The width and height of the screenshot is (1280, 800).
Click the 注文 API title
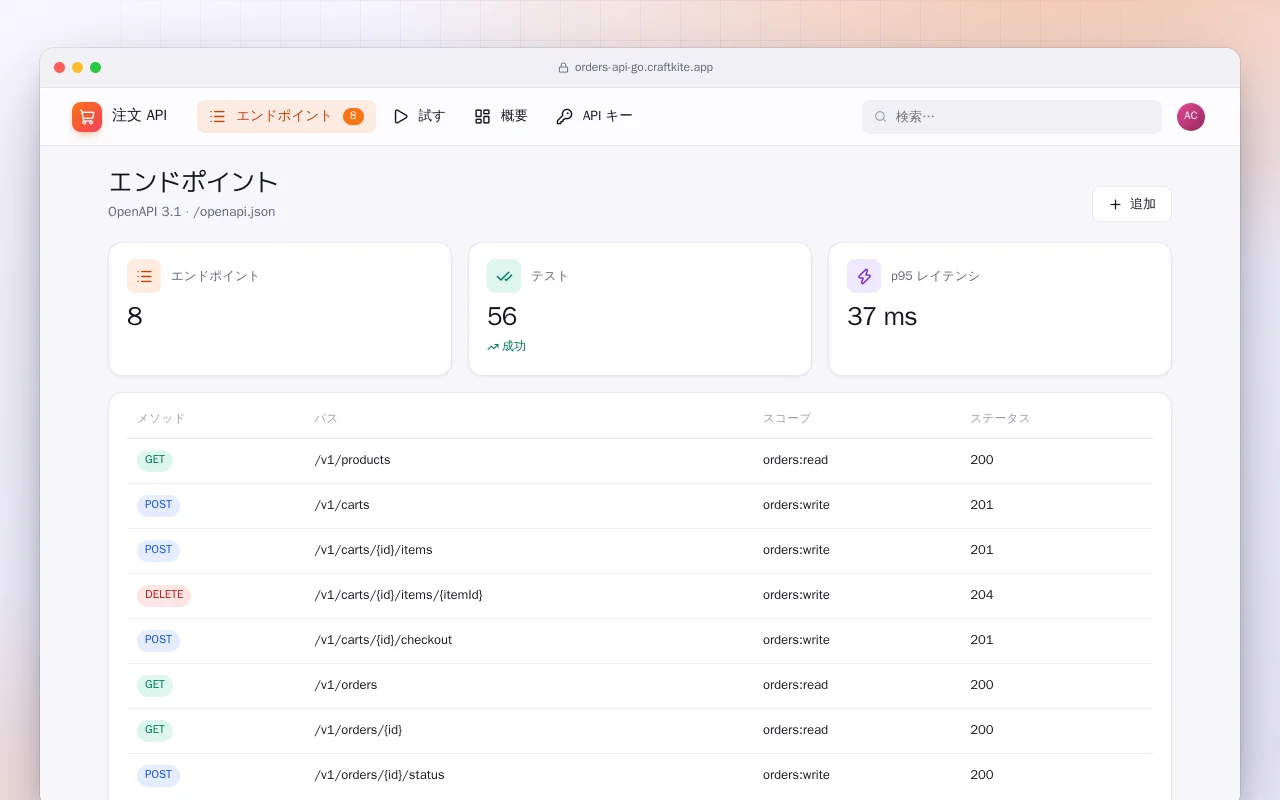point(139,116)
